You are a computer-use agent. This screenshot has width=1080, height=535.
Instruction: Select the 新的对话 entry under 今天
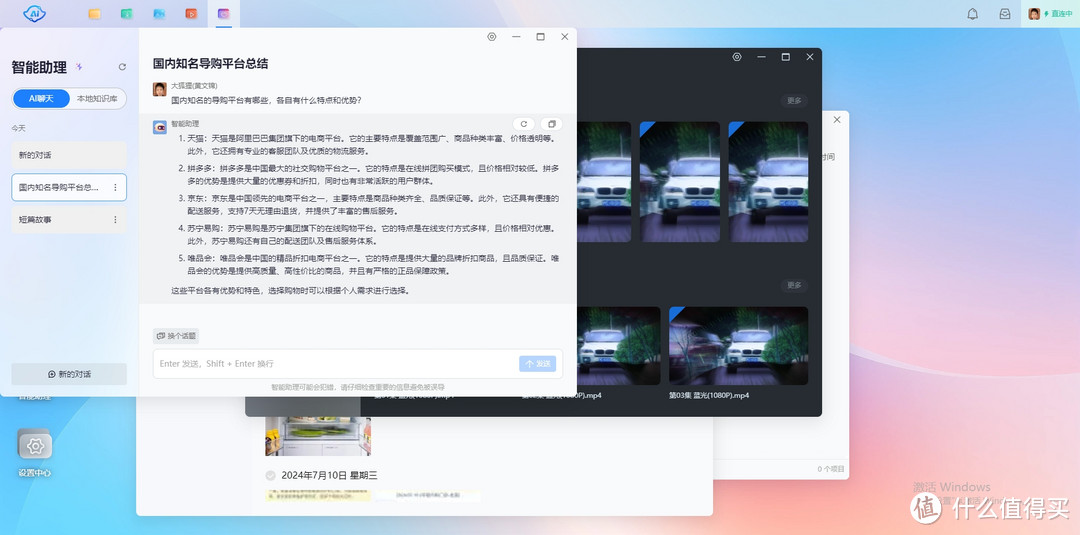(x=69, y=155)
